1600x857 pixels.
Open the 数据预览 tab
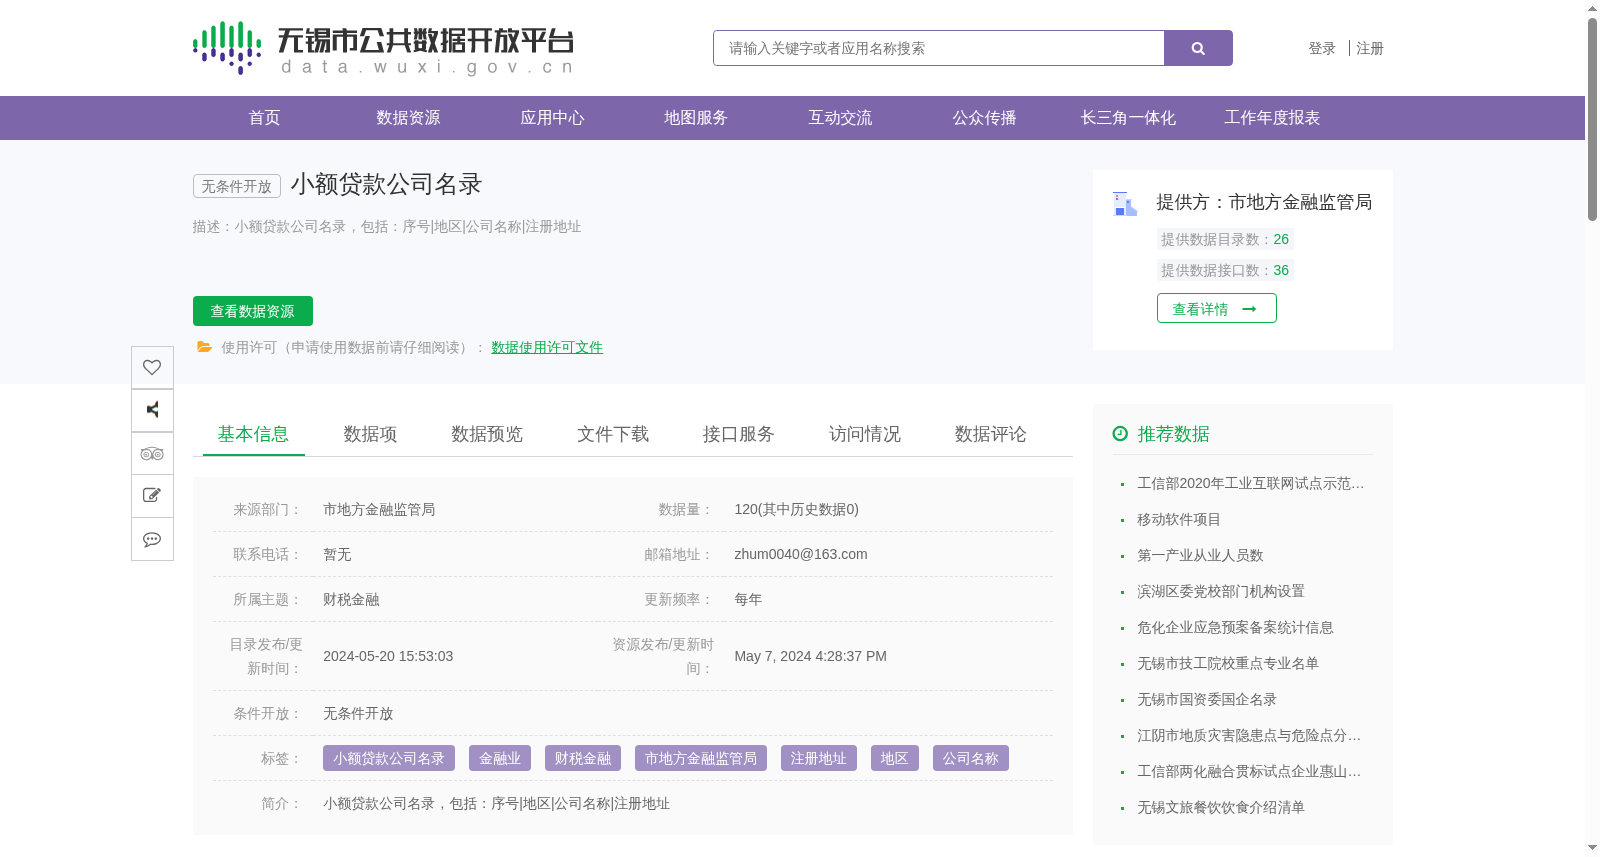coord(487,434)
